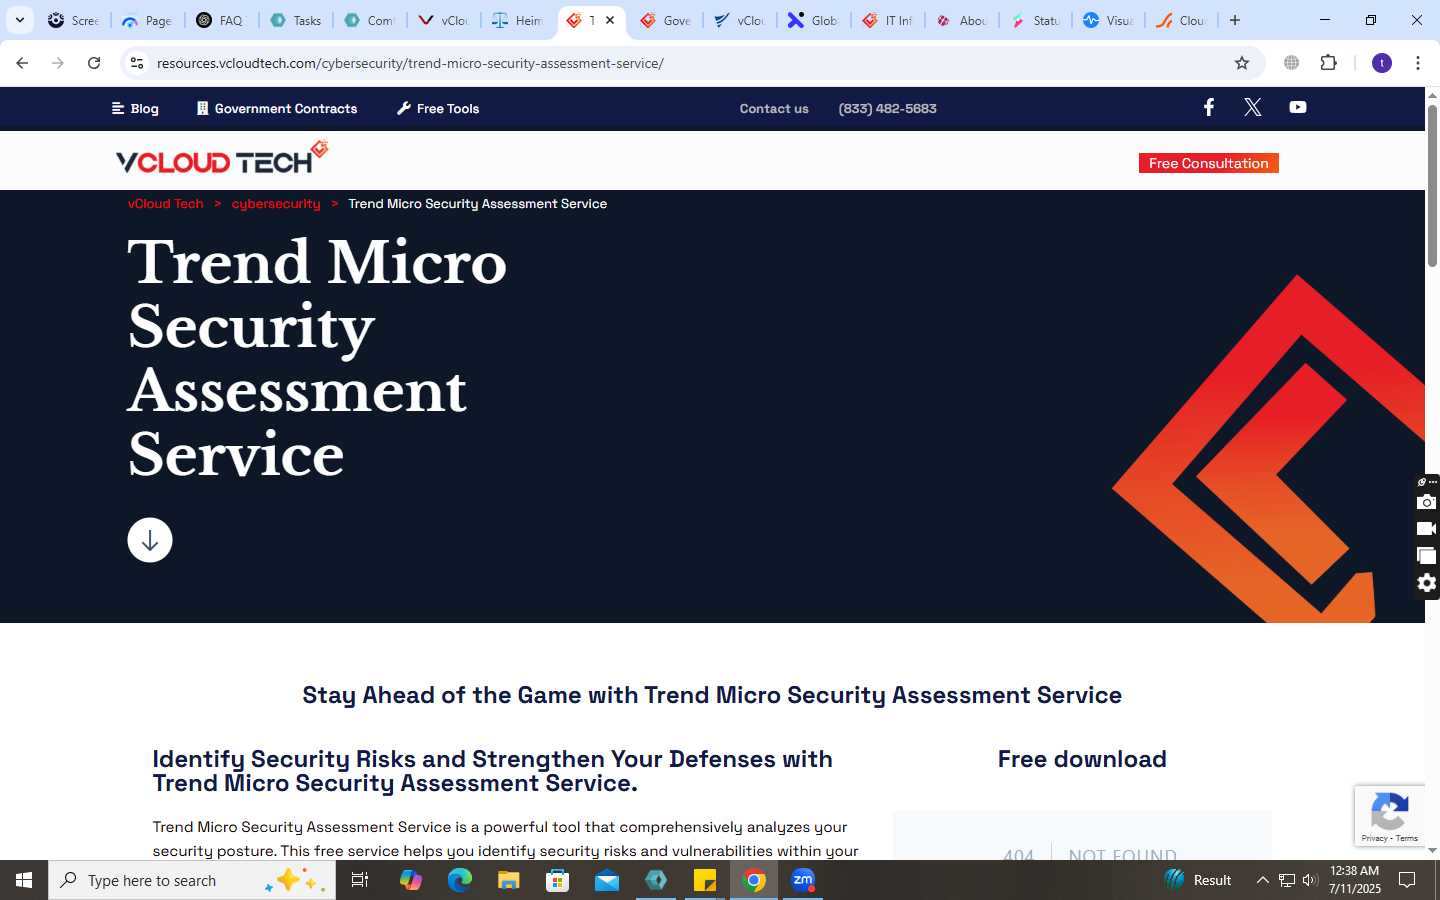Click the Free Consultation button
The width and height of the screenshot is (1440, 900).
[x=1208, y=163]
